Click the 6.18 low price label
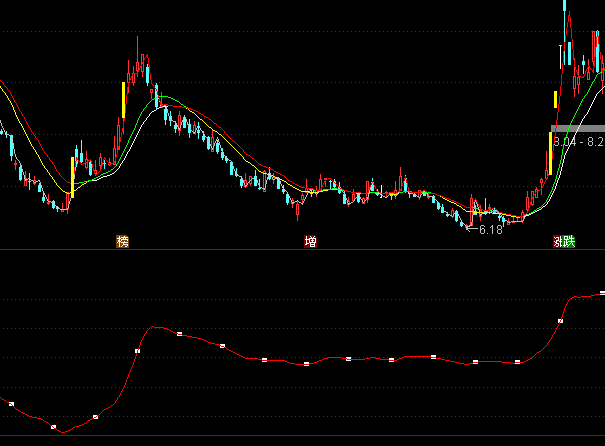This screenshot has height=446, width=605. click(489, 230)
